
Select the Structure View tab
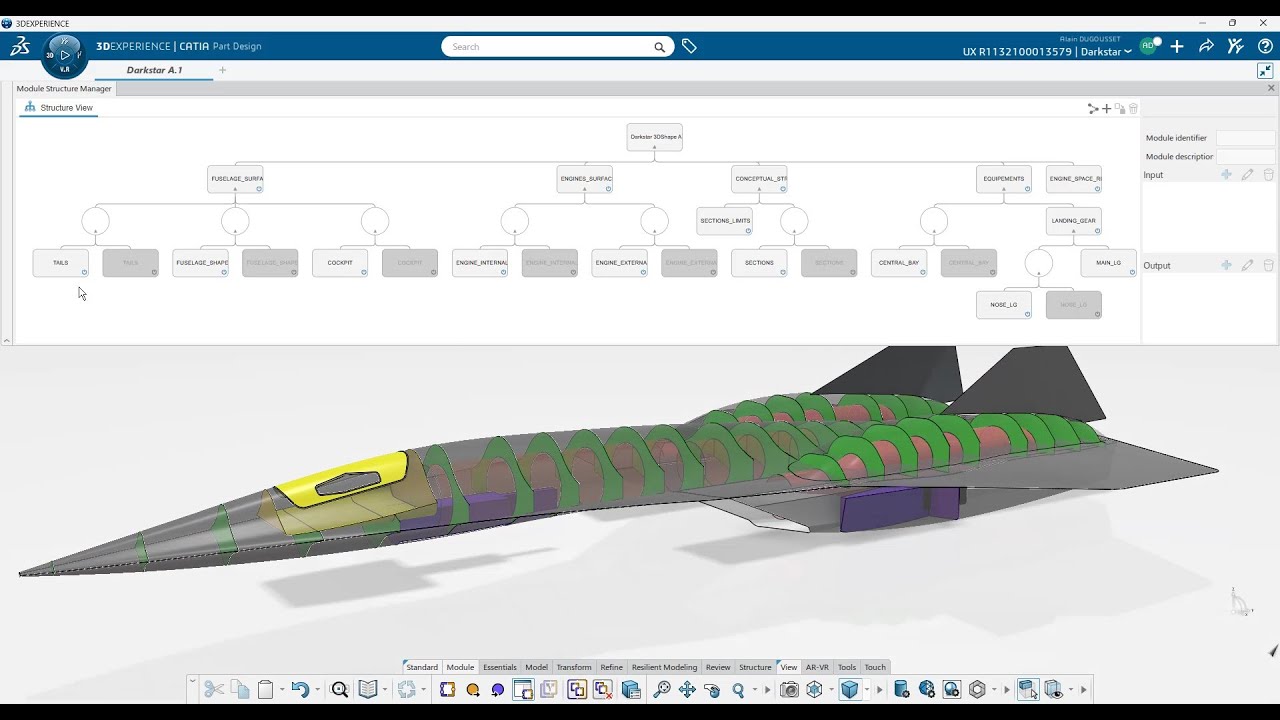(58, 107)
